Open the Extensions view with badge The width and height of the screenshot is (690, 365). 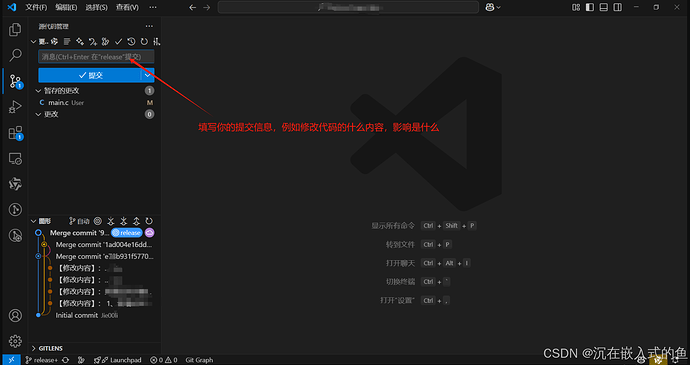tap(15, 133)
